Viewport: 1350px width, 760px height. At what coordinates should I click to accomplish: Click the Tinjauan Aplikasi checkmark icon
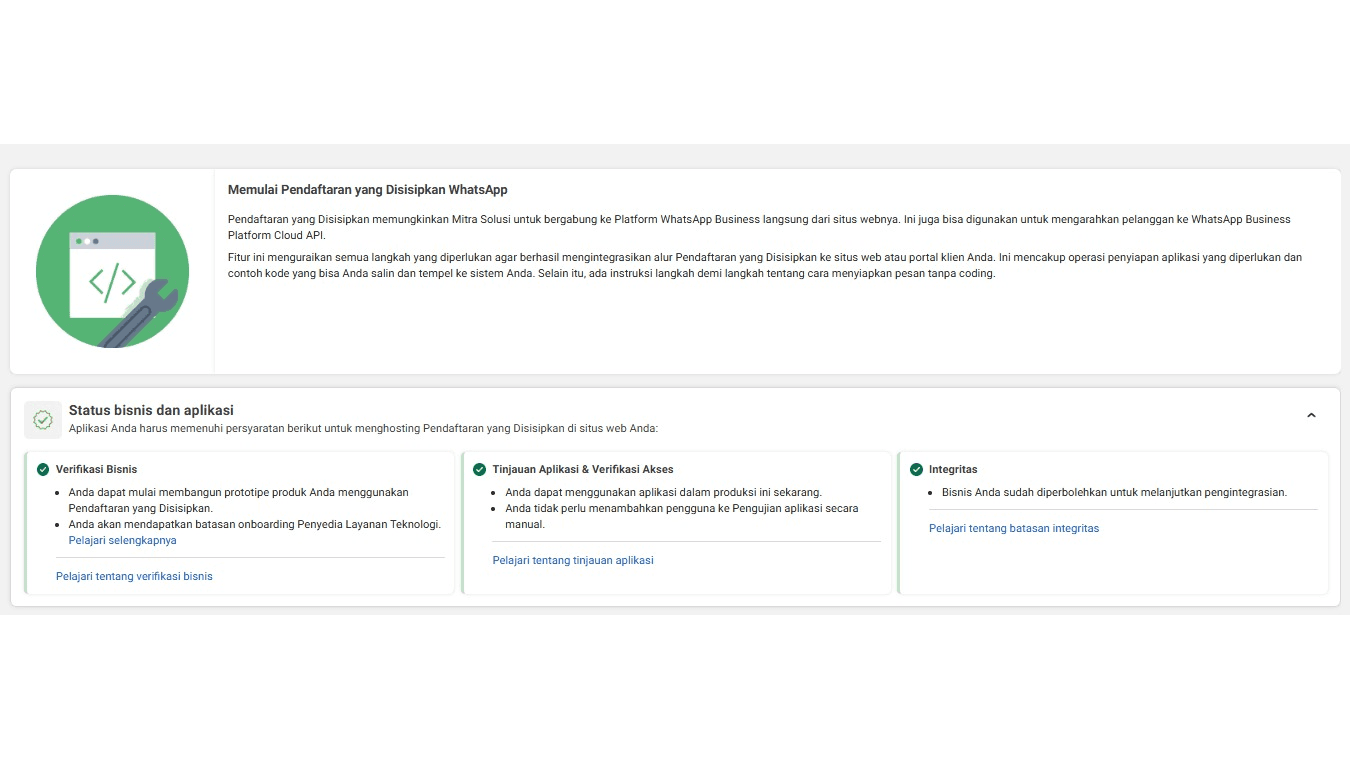[x=480, y=469]
